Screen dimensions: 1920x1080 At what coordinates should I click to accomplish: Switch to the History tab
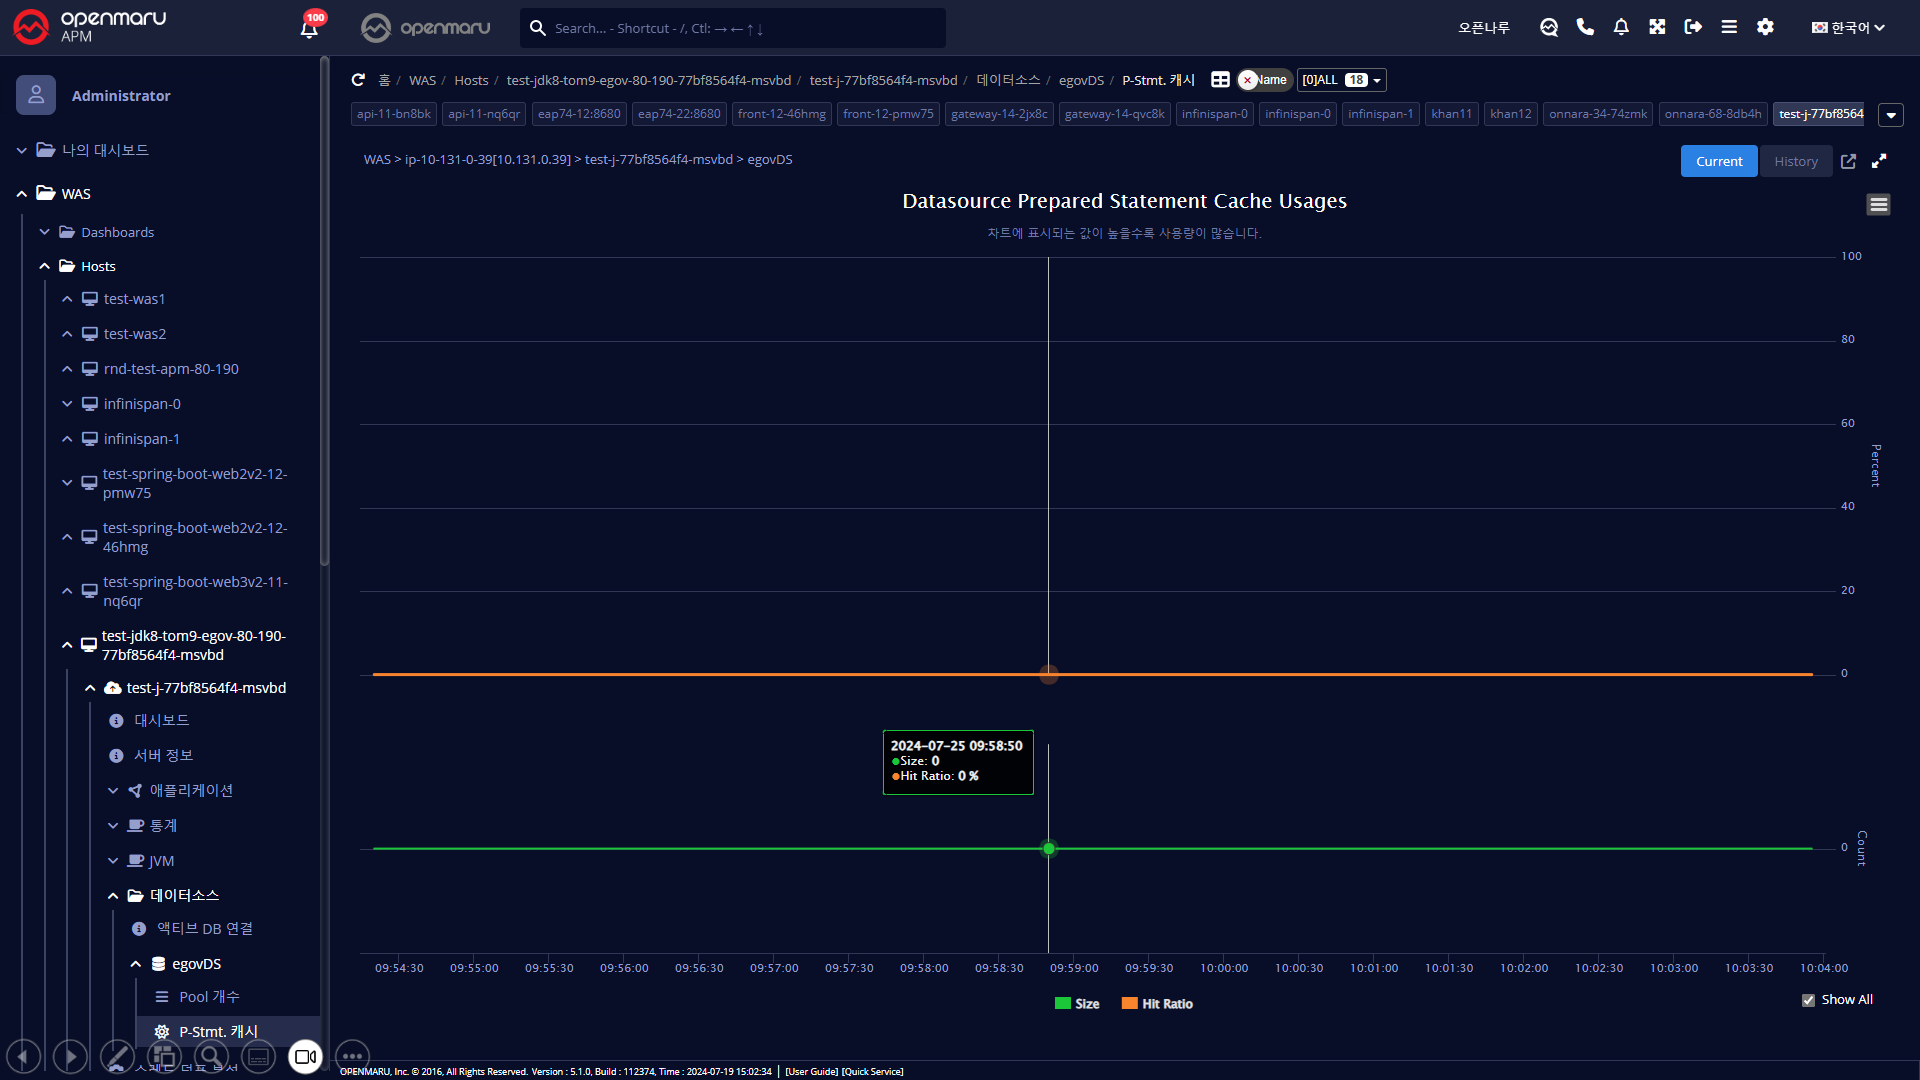[x=1795, y=161]
